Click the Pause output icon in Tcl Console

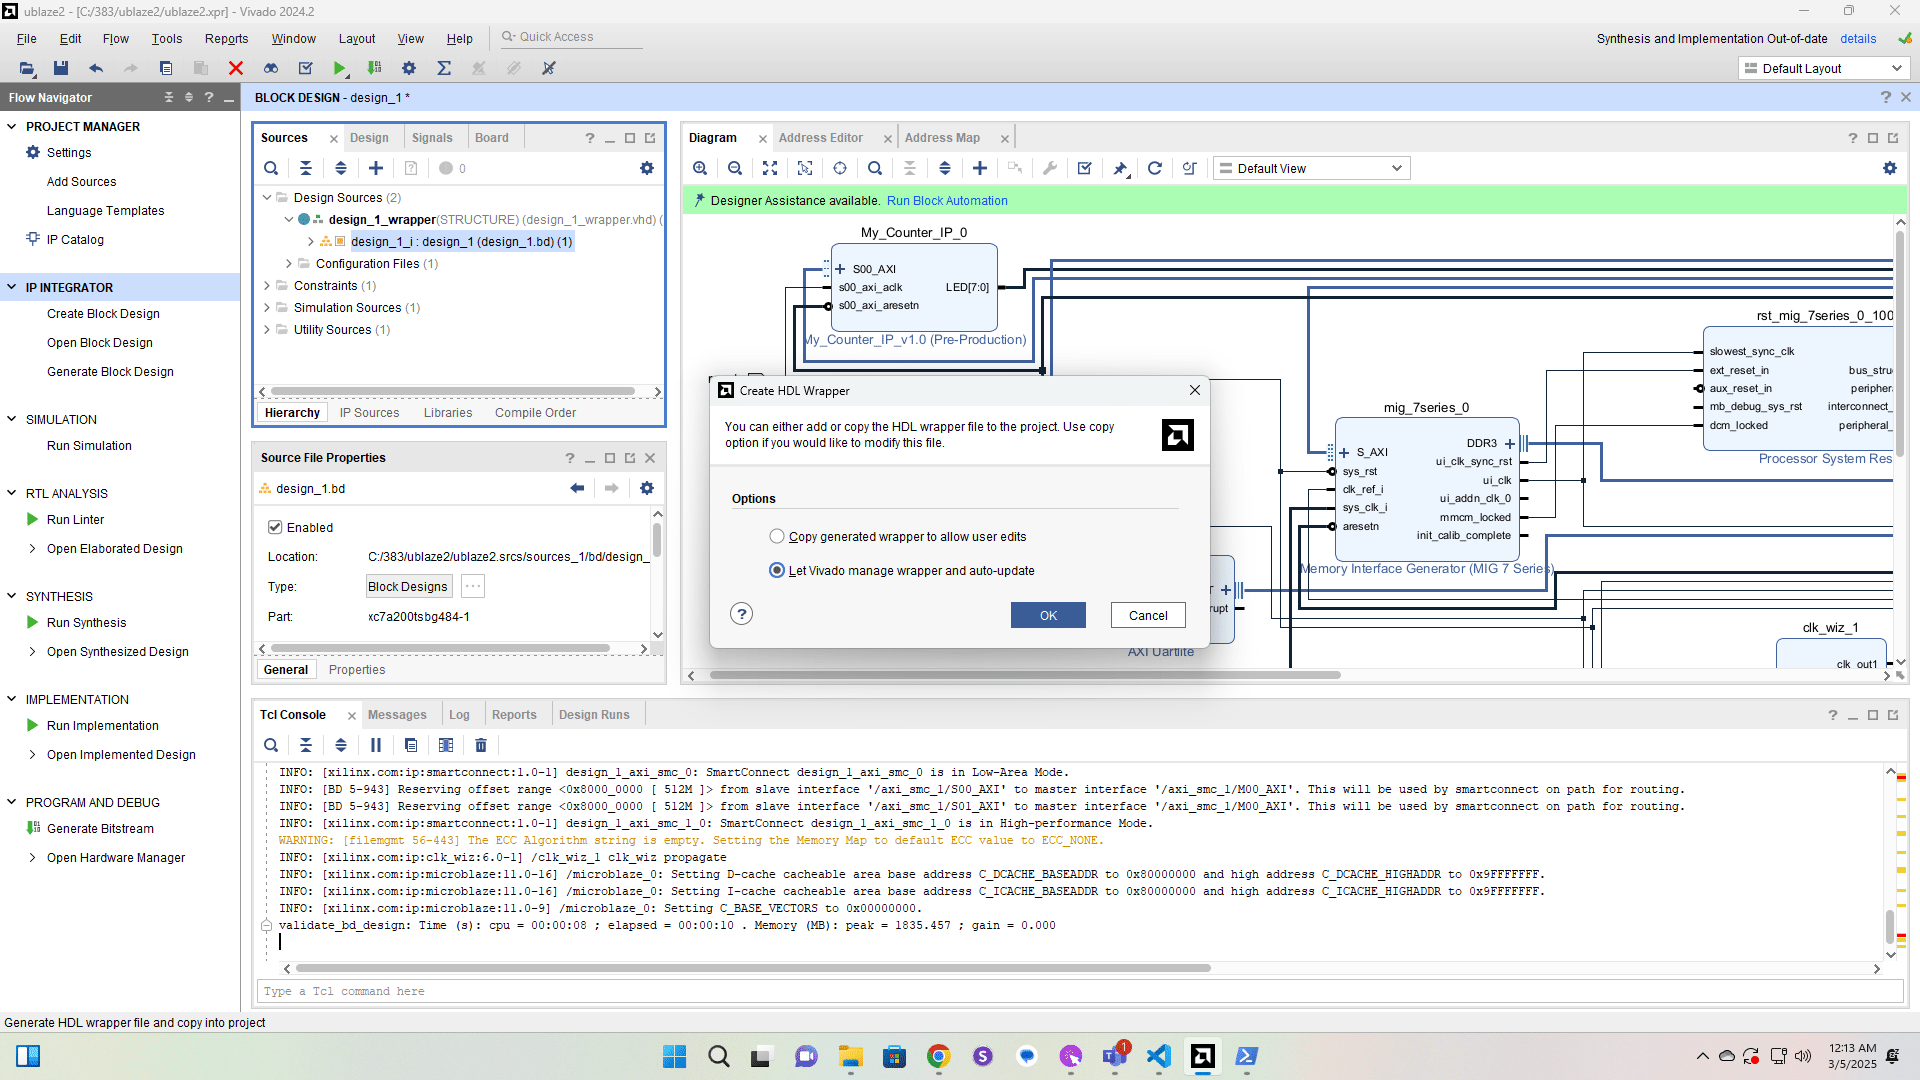tap(376, 745)
